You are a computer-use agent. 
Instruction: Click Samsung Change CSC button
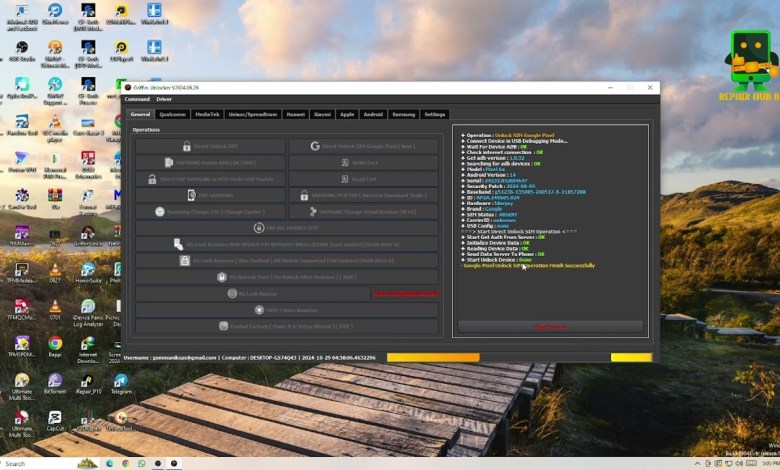coord(210,212)
